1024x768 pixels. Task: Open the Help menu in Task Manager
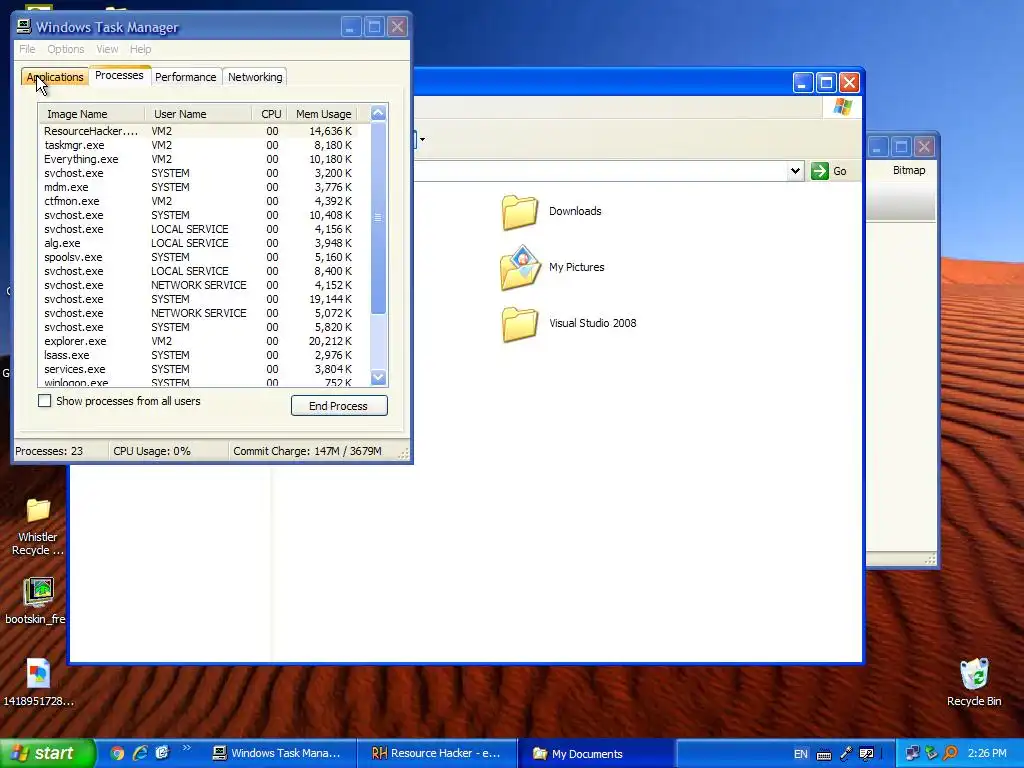point(140,49)
